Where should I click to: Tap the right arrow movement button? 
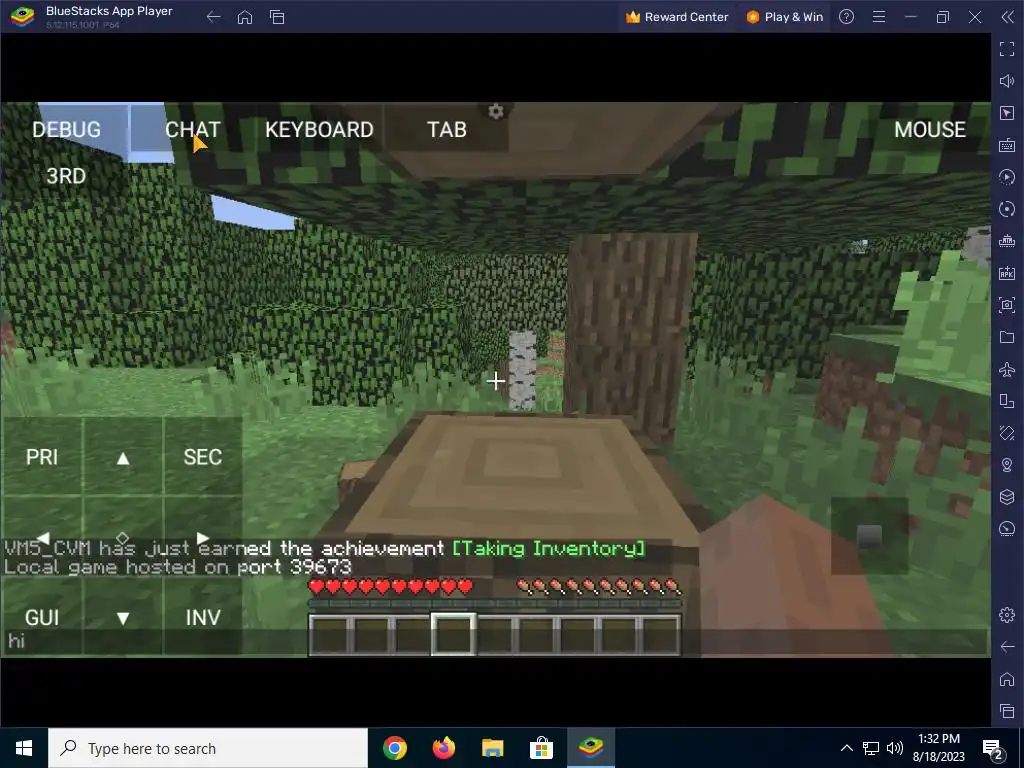pyautogui.click(x=202, y=537)
